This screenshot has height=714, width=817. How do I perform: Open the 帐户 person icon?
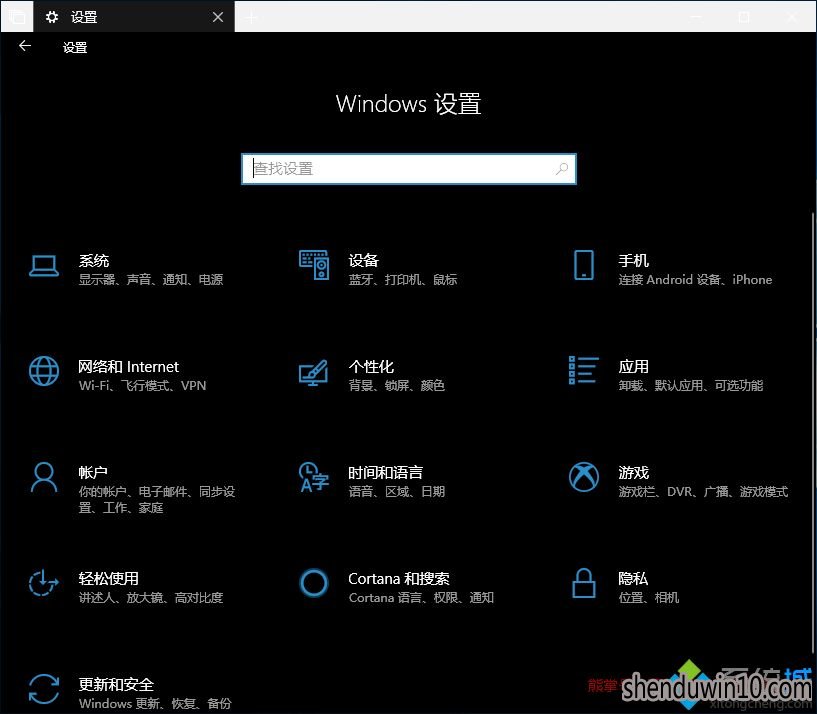coord(44,477)
